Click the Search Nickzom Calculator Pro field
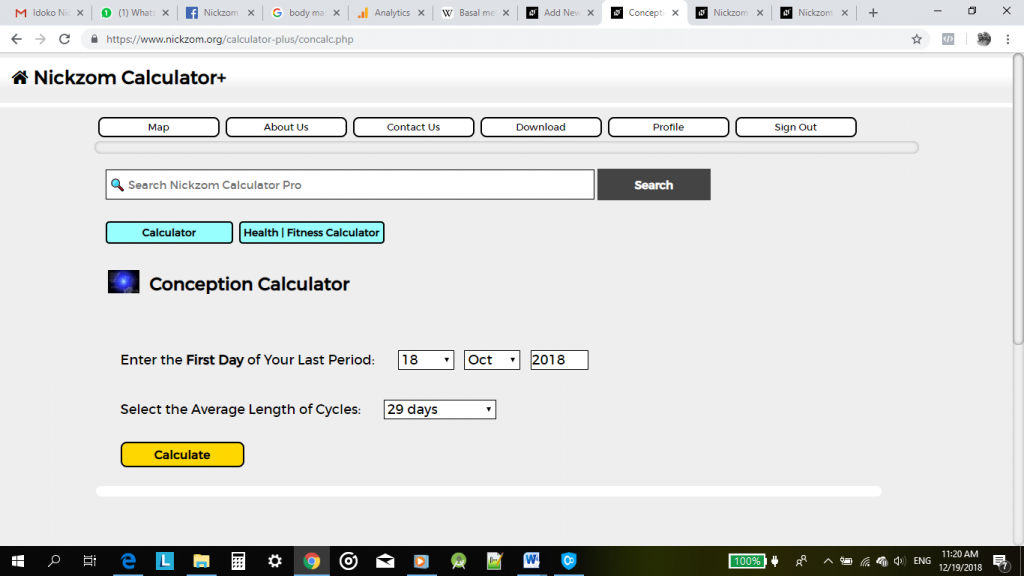Viewport: 1024px width, 576px height. point(350,185)
